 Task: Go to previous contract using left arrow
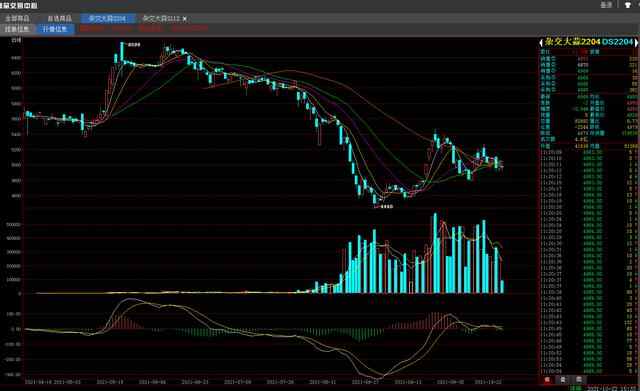pyautogui.click(x=541, y=42)
